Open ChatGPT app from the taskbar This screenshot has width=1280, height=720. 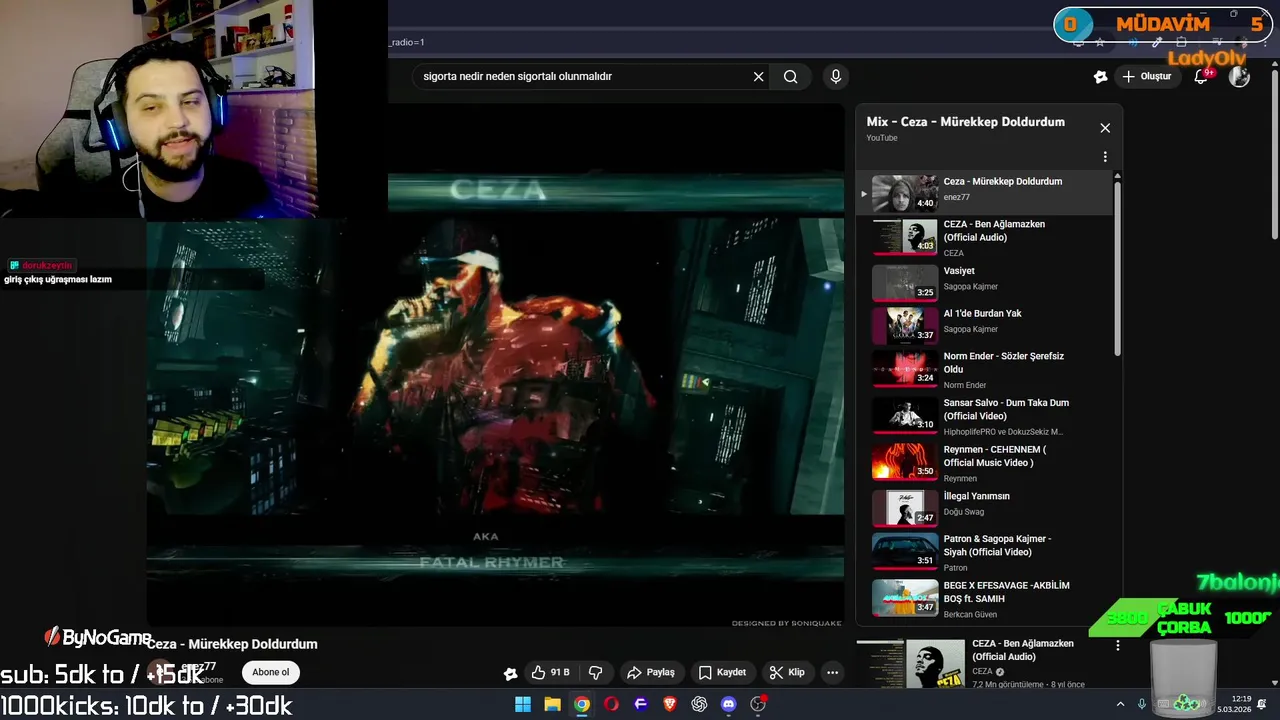tap(699, 704)
